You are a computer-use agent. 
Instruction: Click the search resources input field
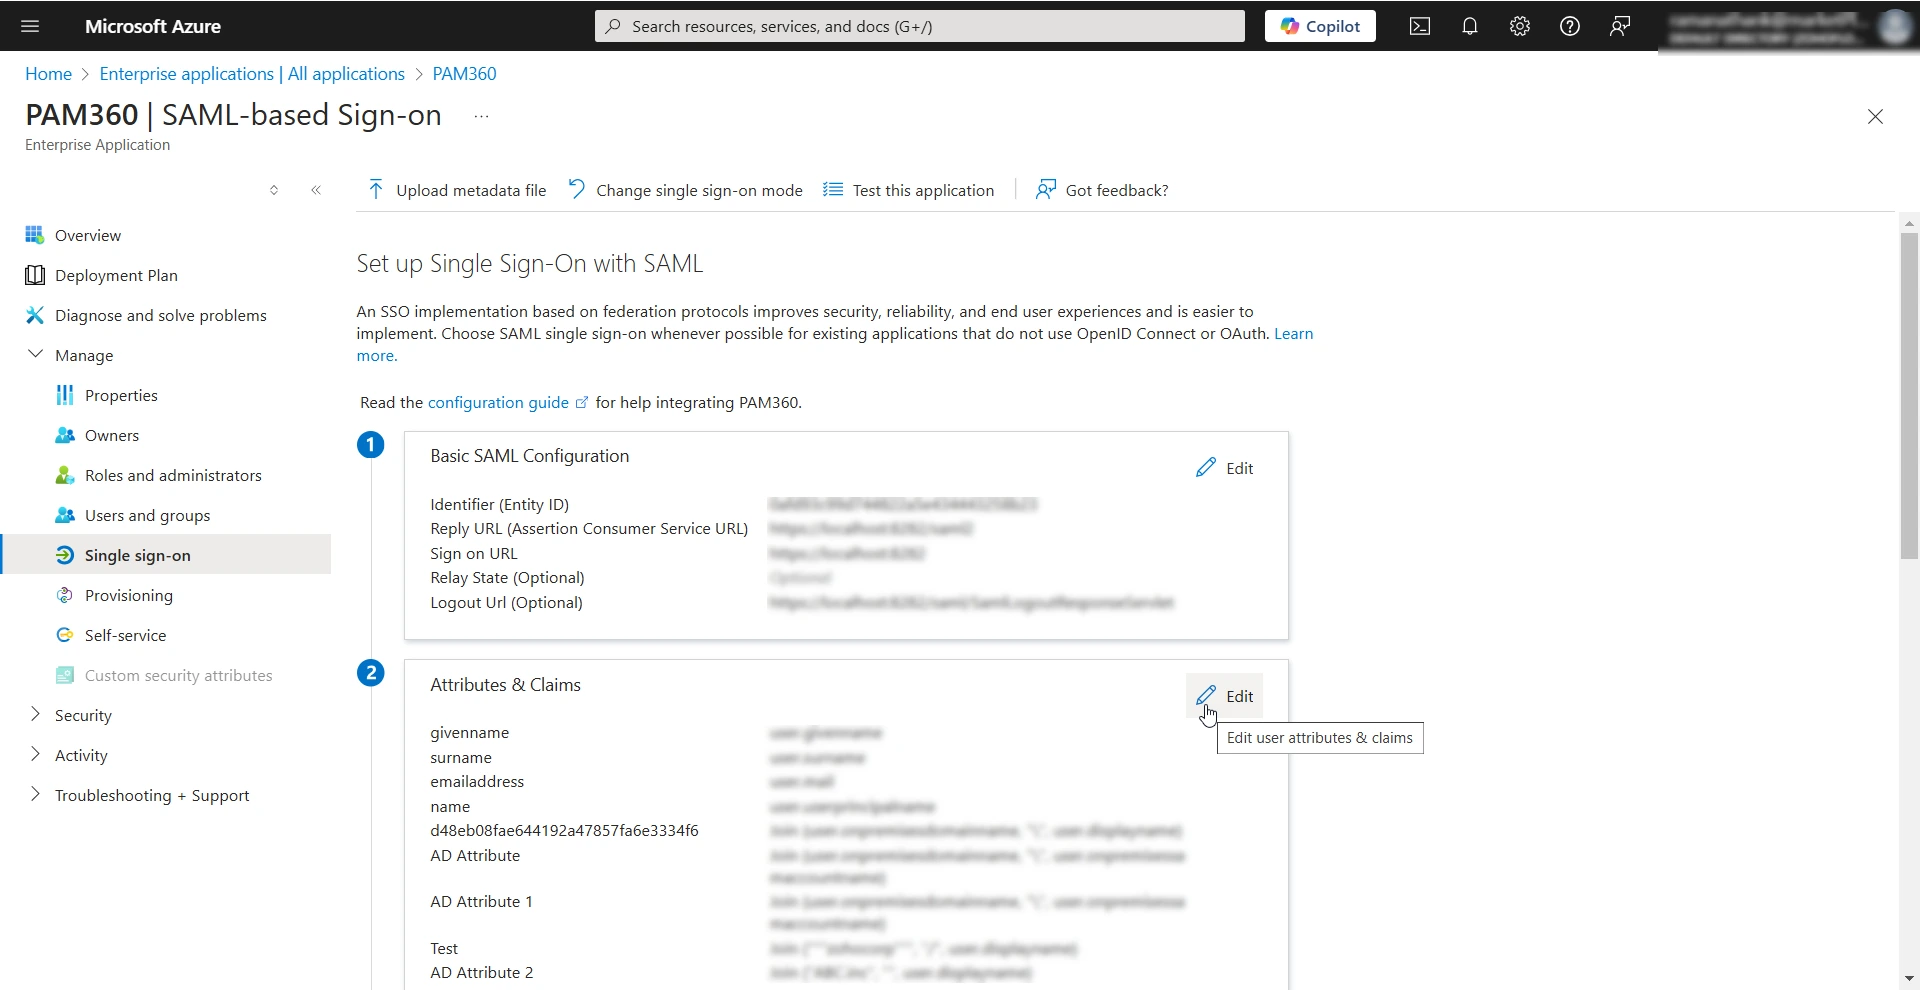tap(918, 26)
